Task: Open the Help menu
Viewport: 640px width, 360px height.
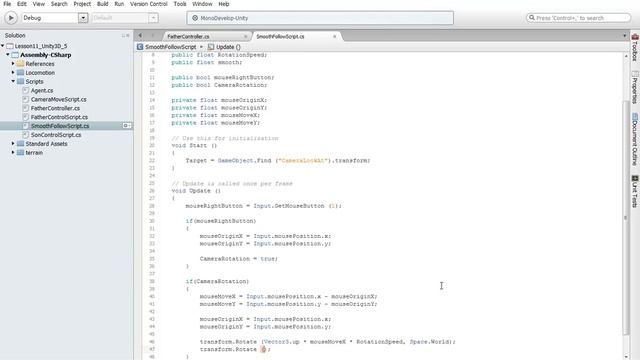Action: 224,4
